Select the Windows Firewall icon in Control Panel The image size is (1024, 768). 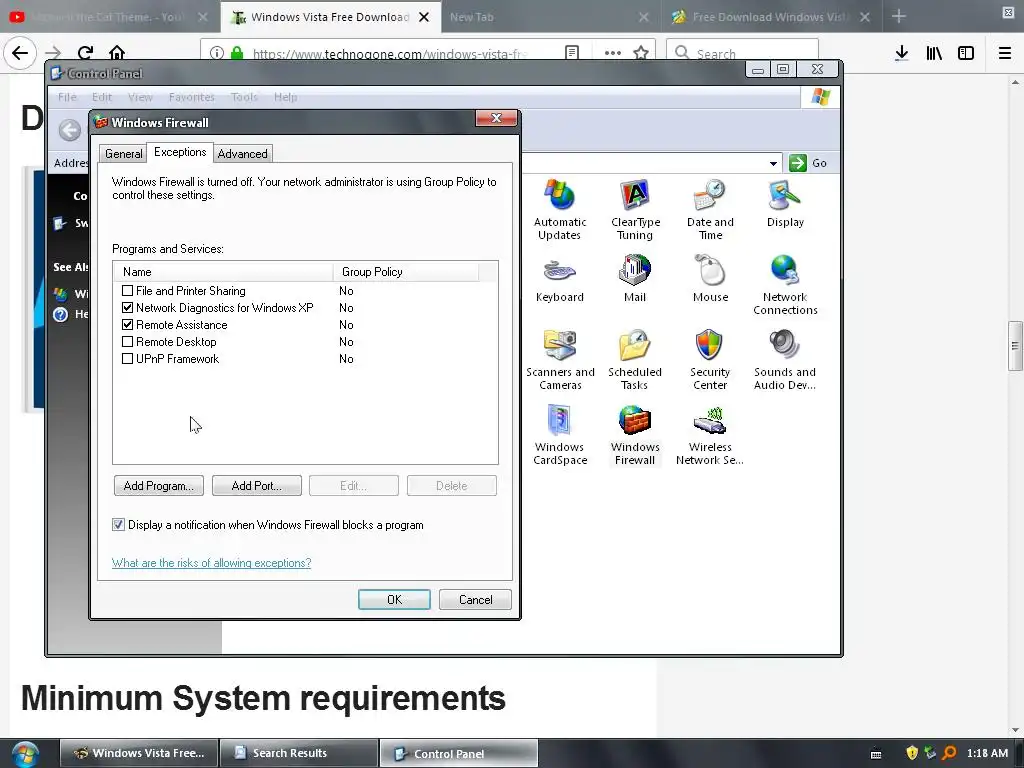[635, 435]
